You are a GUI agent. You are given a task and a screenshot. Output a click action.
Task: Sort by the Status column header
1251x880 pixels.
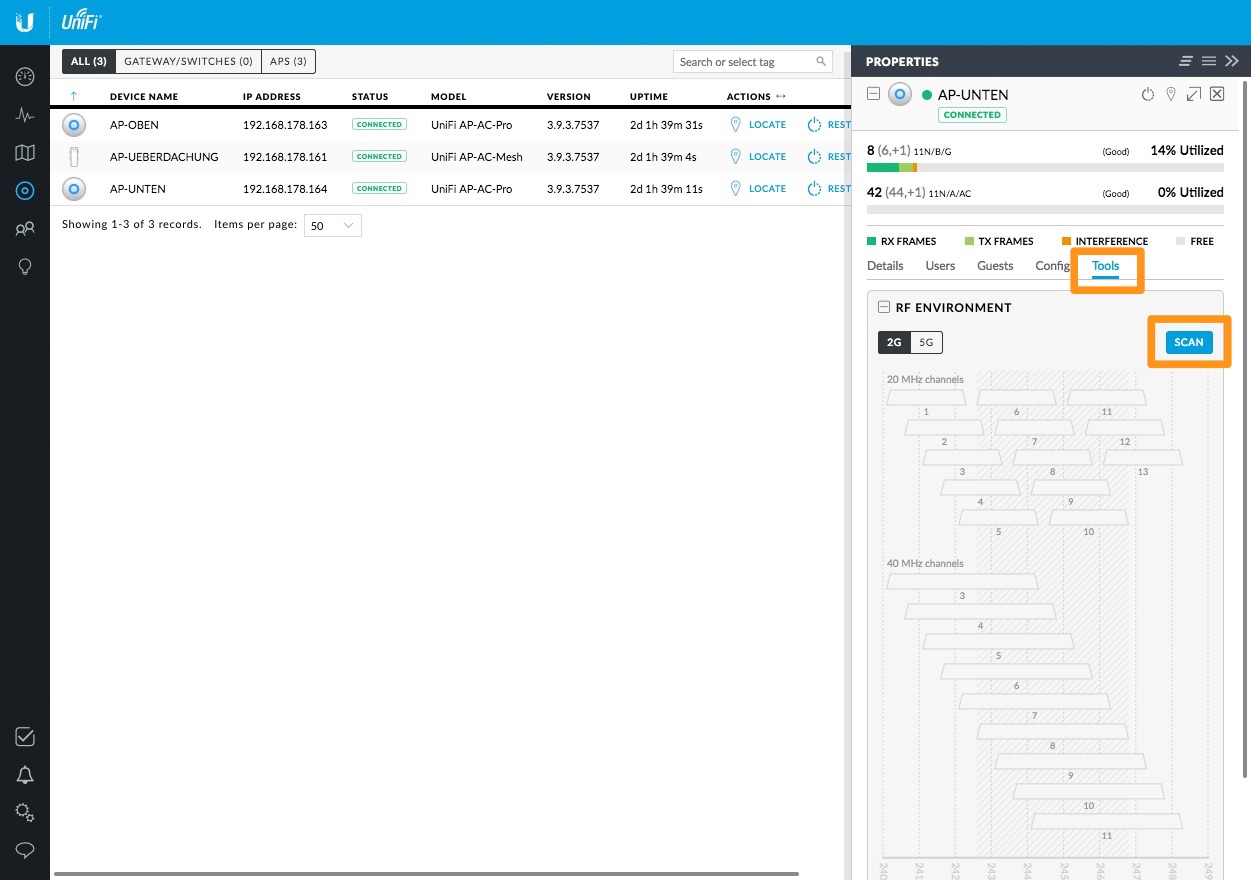click(x=370, y=97)
